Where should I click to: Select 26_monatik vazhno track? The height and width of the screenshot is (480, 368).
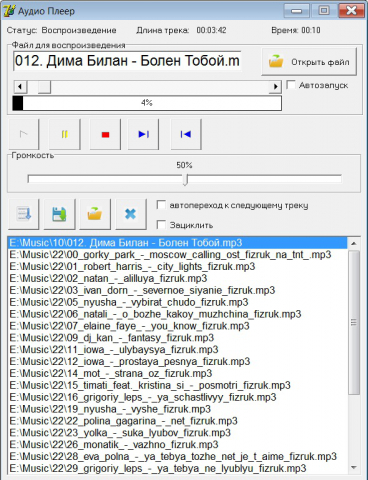pos(177,445)
